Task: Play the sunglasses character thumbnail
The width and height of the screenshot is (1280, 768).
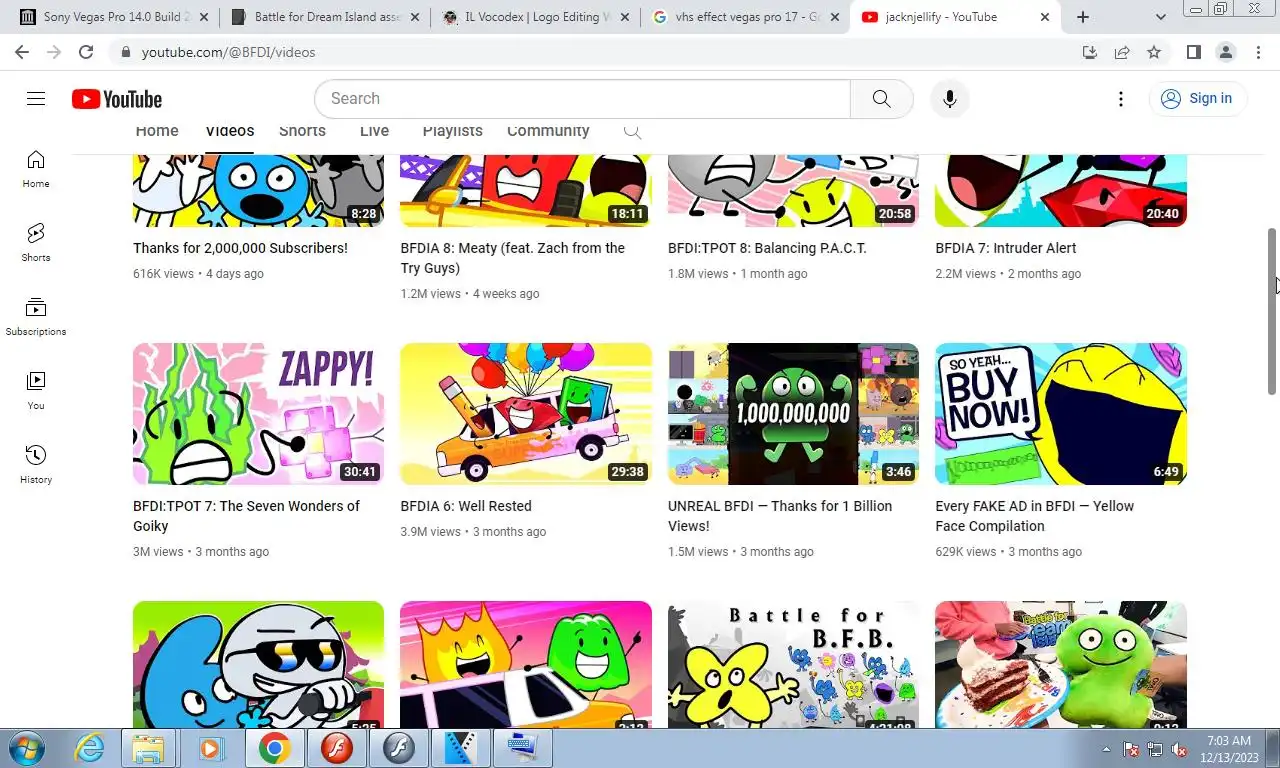Action: (258, 664)
